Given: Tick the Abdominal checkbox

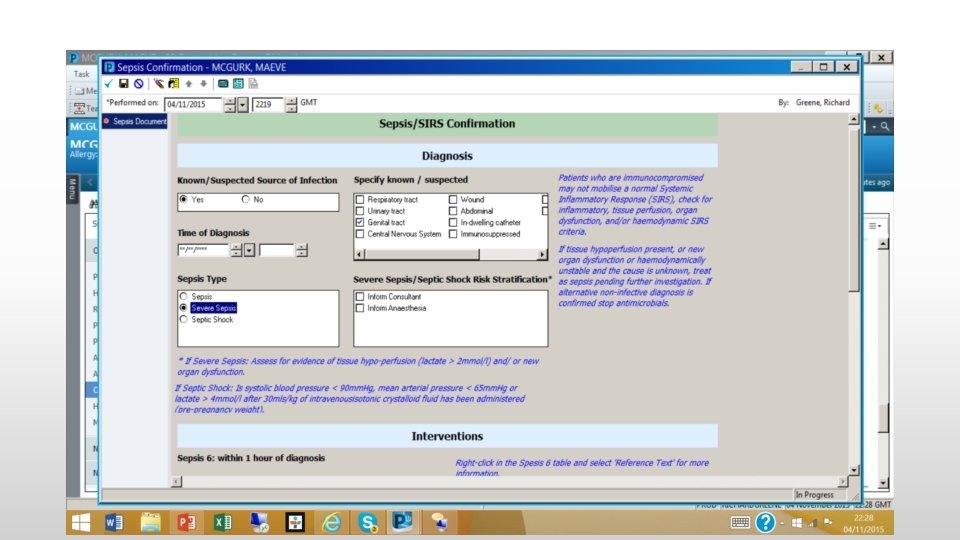Looking at the screenshot, I should (453, 211).
